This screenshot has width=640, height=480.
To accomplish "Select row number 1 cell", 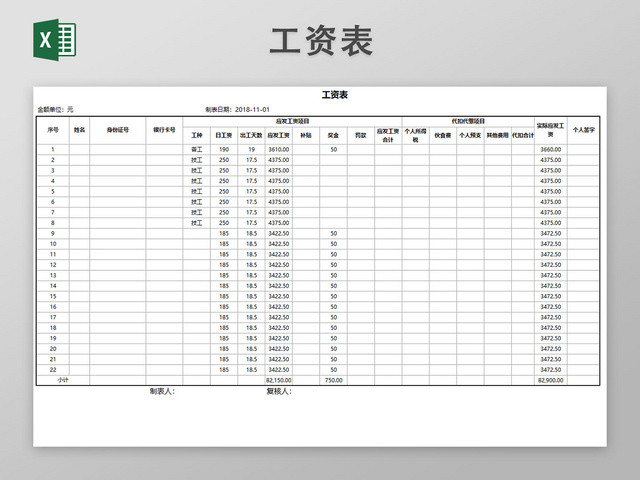I will click(53, 149).
